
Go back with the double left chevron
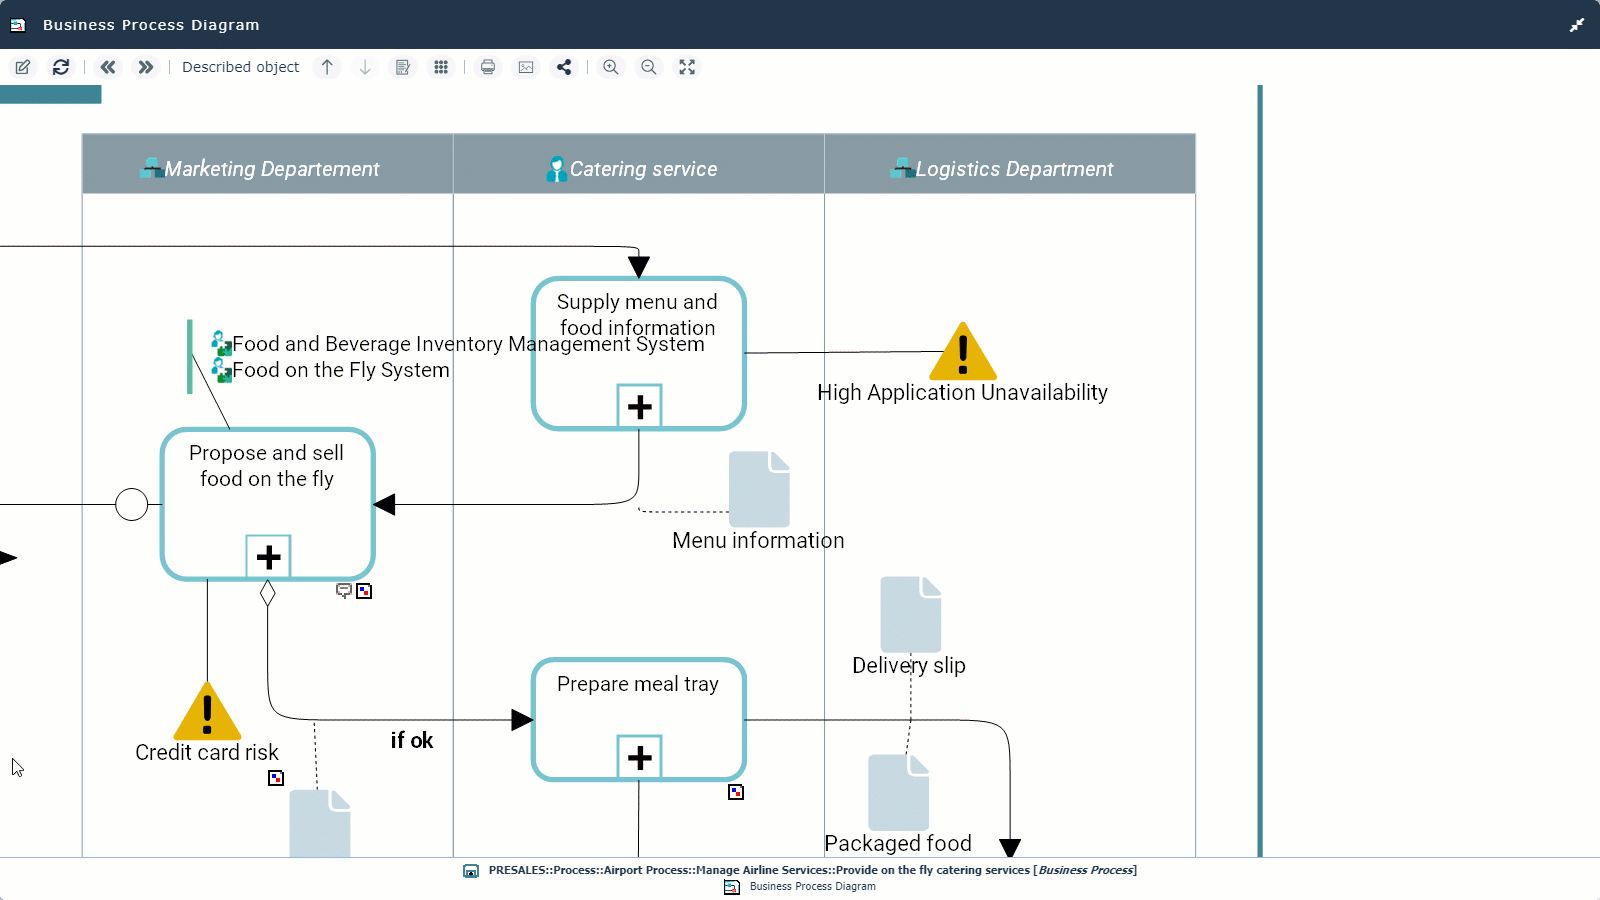pos(108,67)
